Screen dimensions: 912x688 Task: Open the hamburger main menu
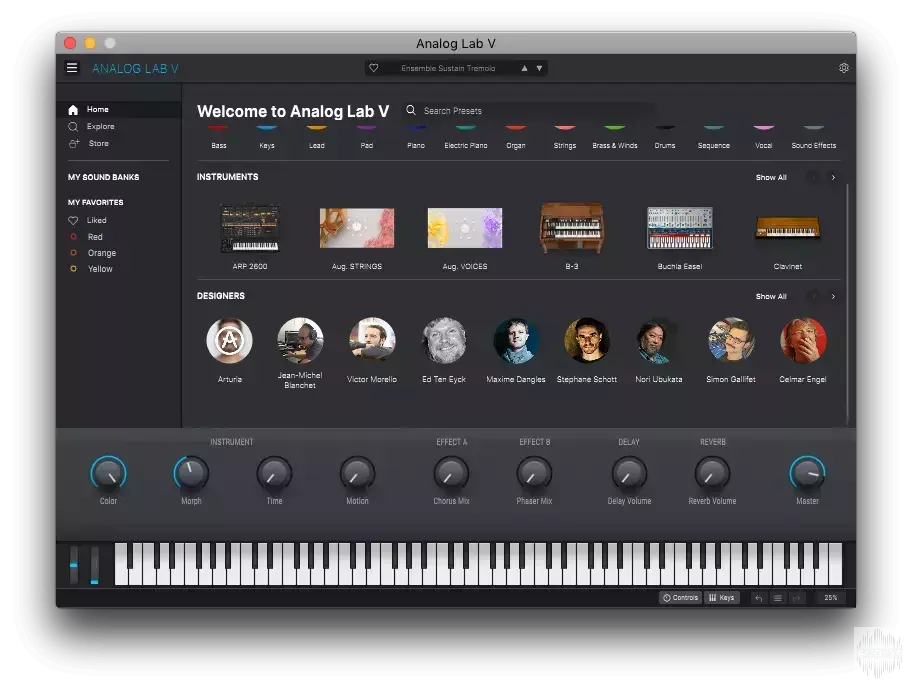coord(72,68)
